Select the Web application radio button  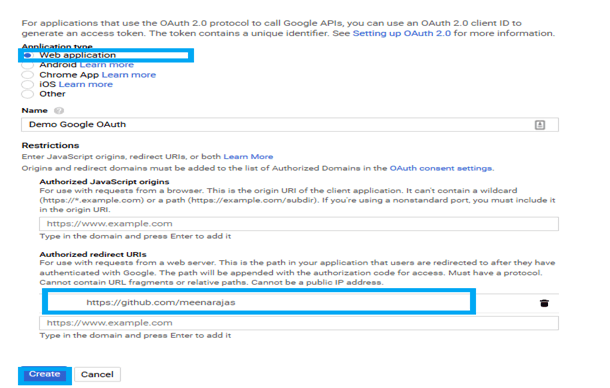point(28,55)
